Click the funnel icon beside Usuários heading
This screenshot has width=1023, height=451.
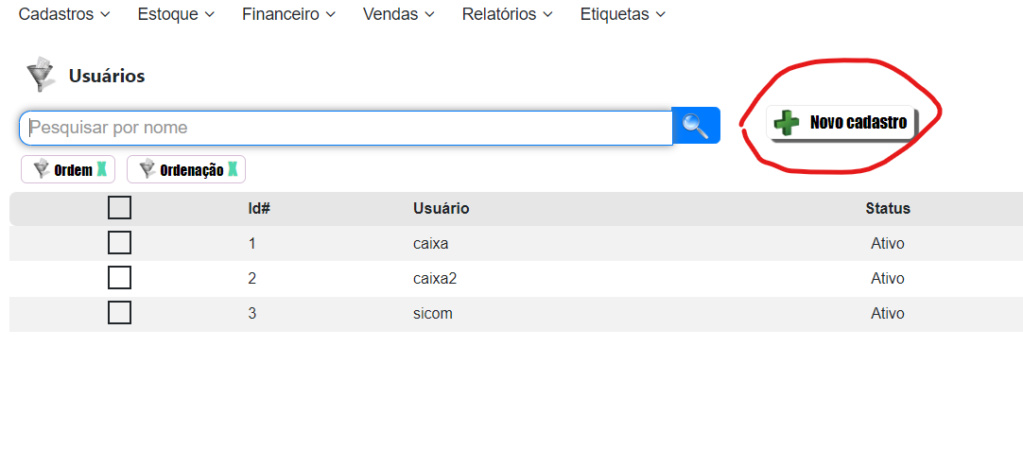[41, 76]
